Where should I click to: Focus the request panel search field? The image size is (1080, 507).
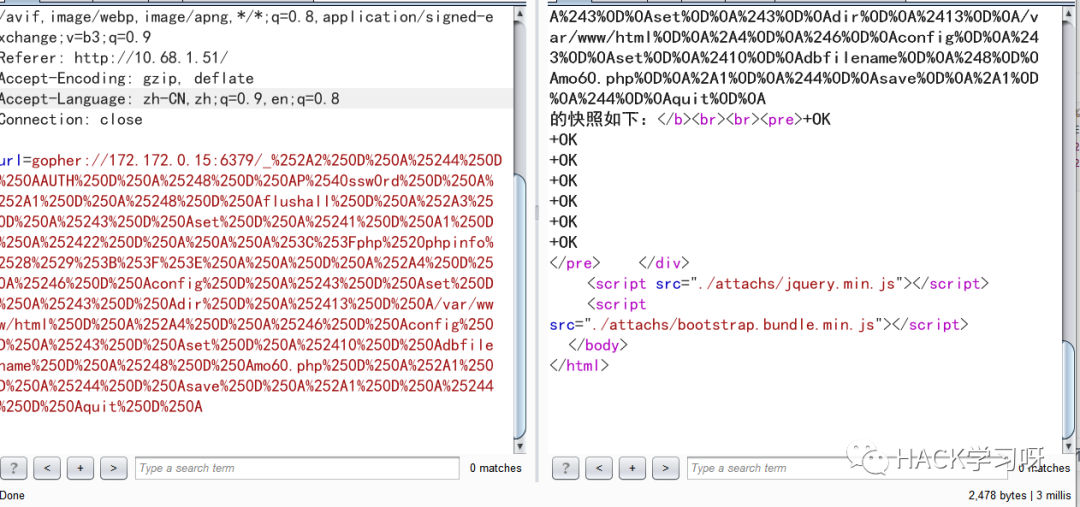click(297, 468)
